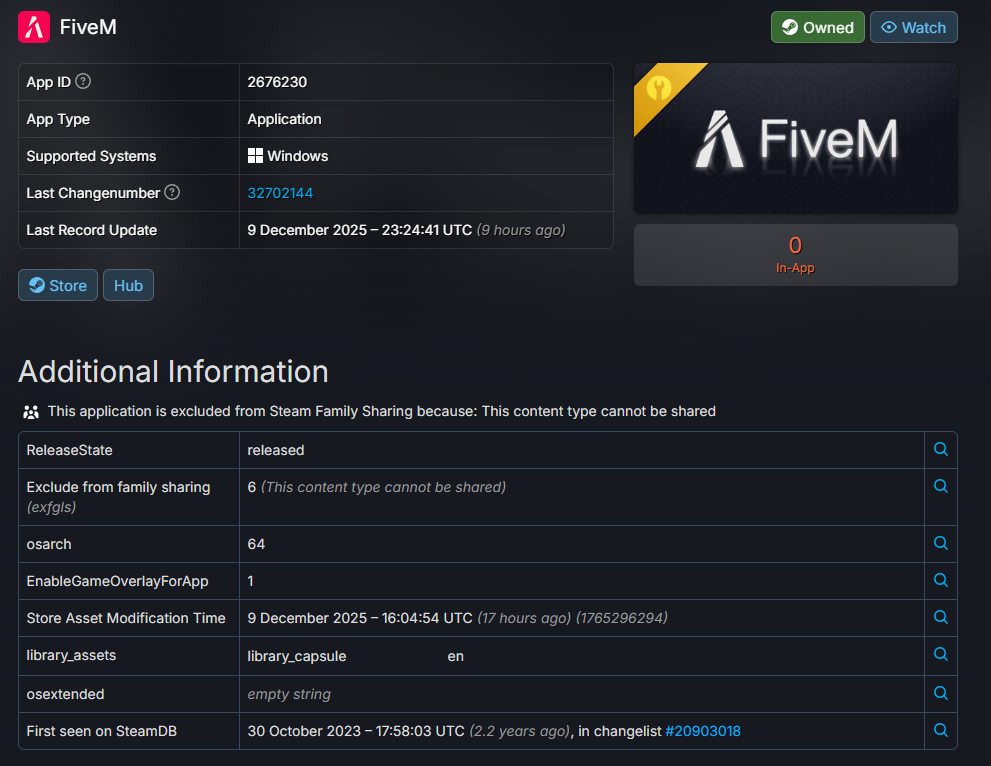This screenshot has height=766, width=991.
Task: Search the EnableGameOverlayForApp value
Action: 940,580
